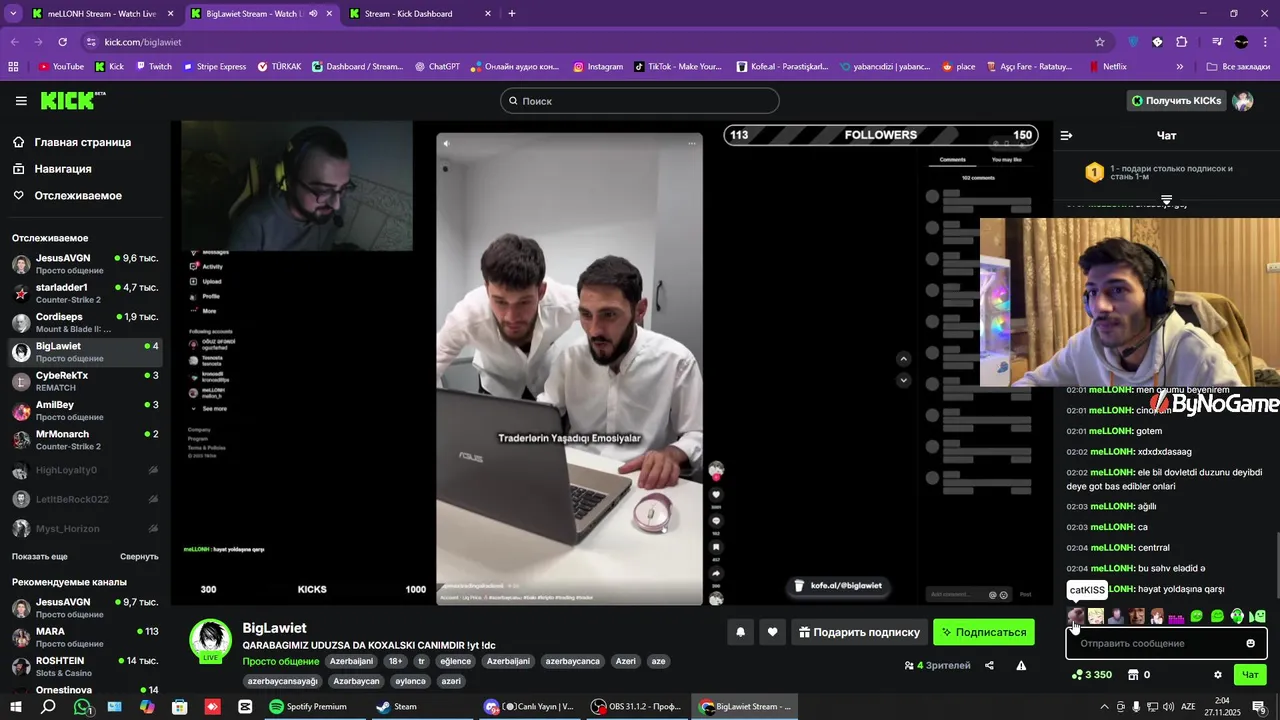Open recommended channel ROSHTEIN

(x=85, y=666)
